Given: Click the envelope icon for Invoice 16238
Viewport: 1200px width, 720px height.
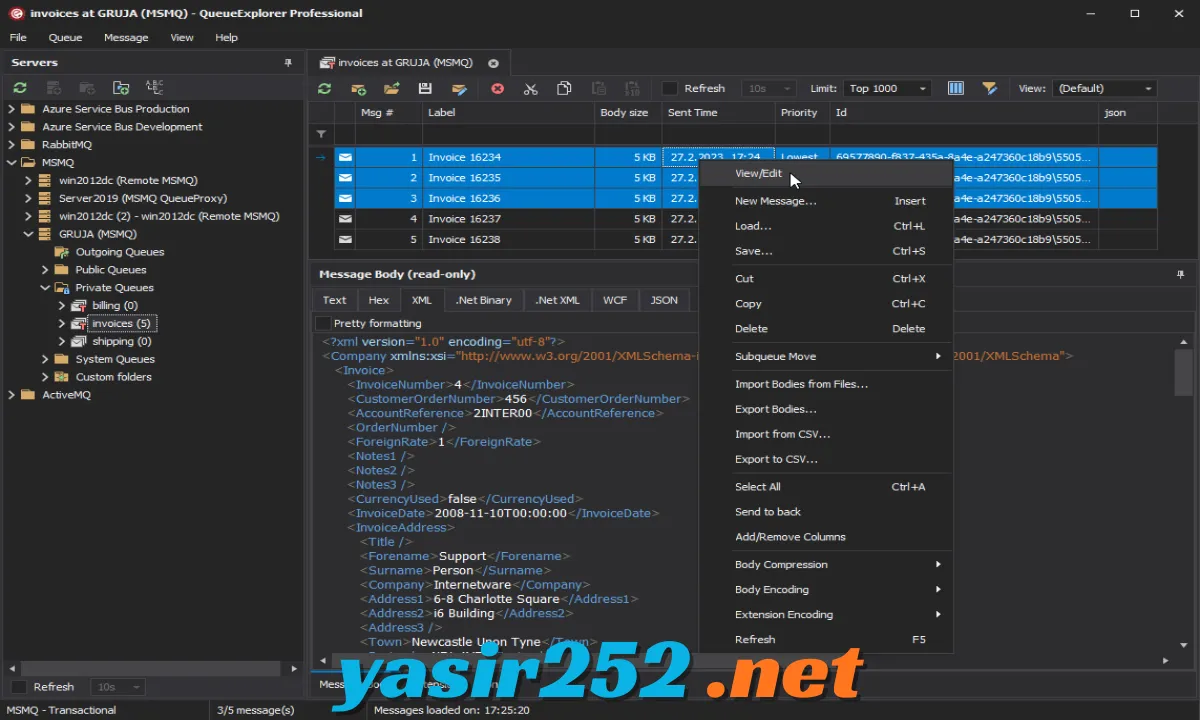Looking at the screenshot, I should click(345, 240).
